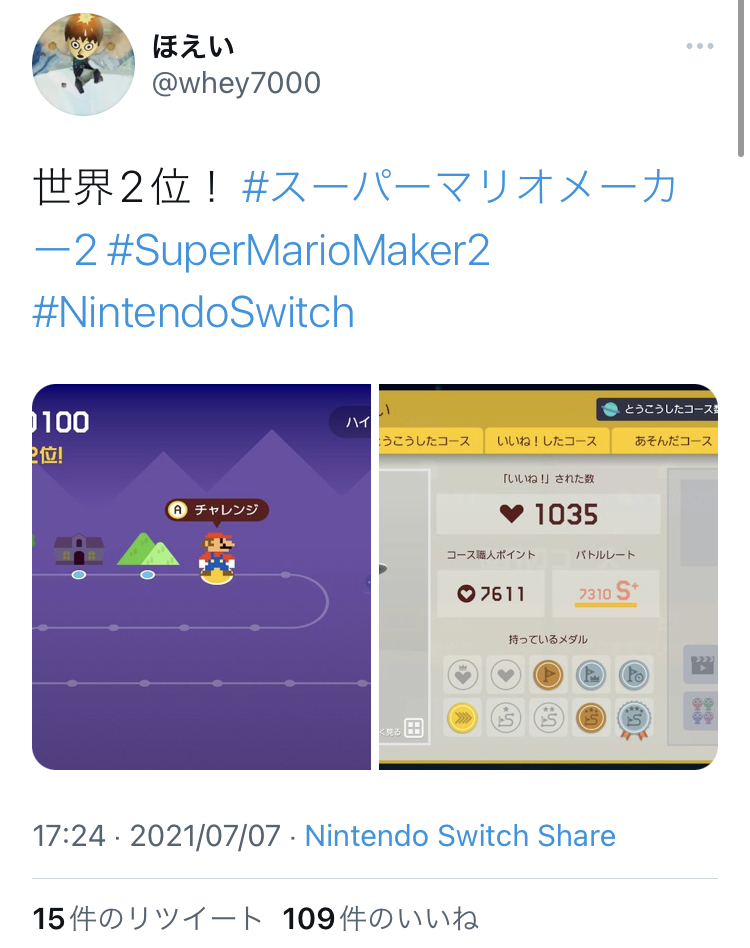Tap the gold flag medal icon
Image resolution: width=750 pixels, height=948 pixels.
pos(548,674)
